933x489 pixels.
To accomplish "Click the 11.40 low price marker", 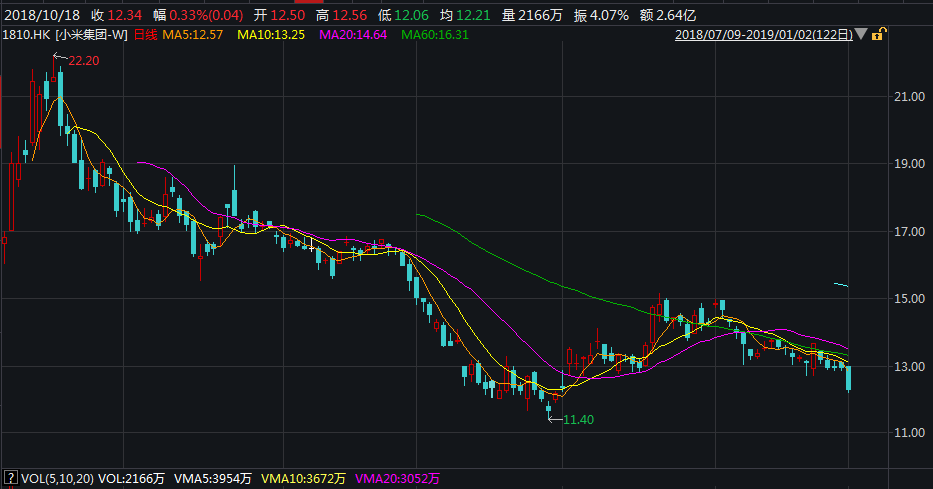I will 578,419.
